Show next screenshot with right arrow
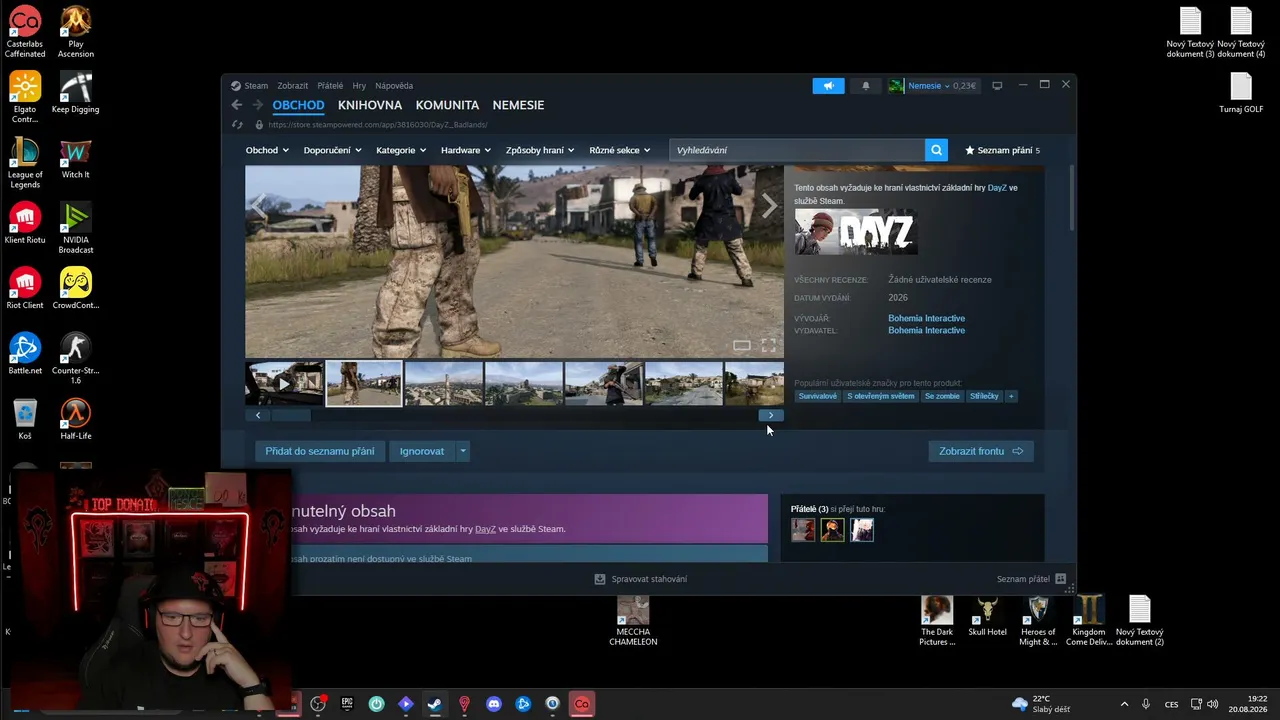This screenshot has height=720, width=1280. (x=768, y=207)
